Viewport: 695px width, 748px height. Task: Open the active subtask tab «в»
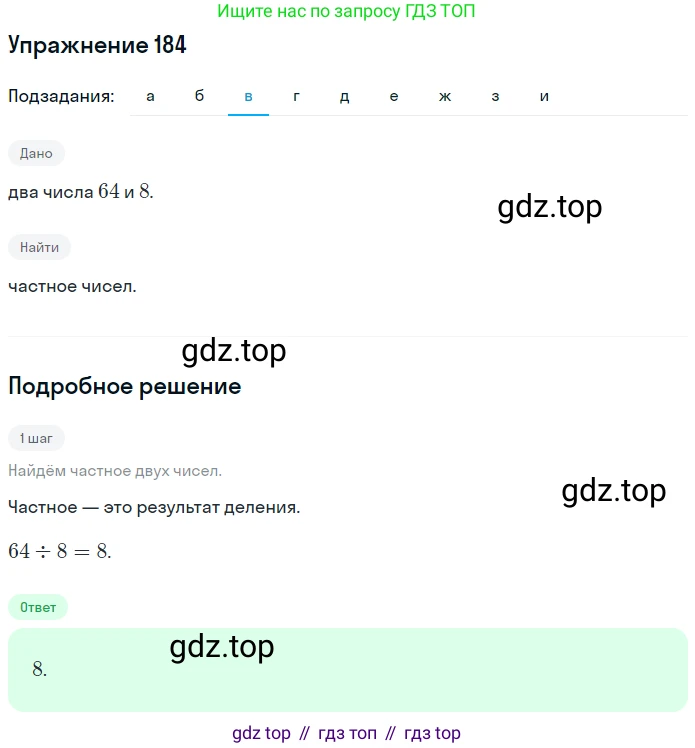click(248, 96)
